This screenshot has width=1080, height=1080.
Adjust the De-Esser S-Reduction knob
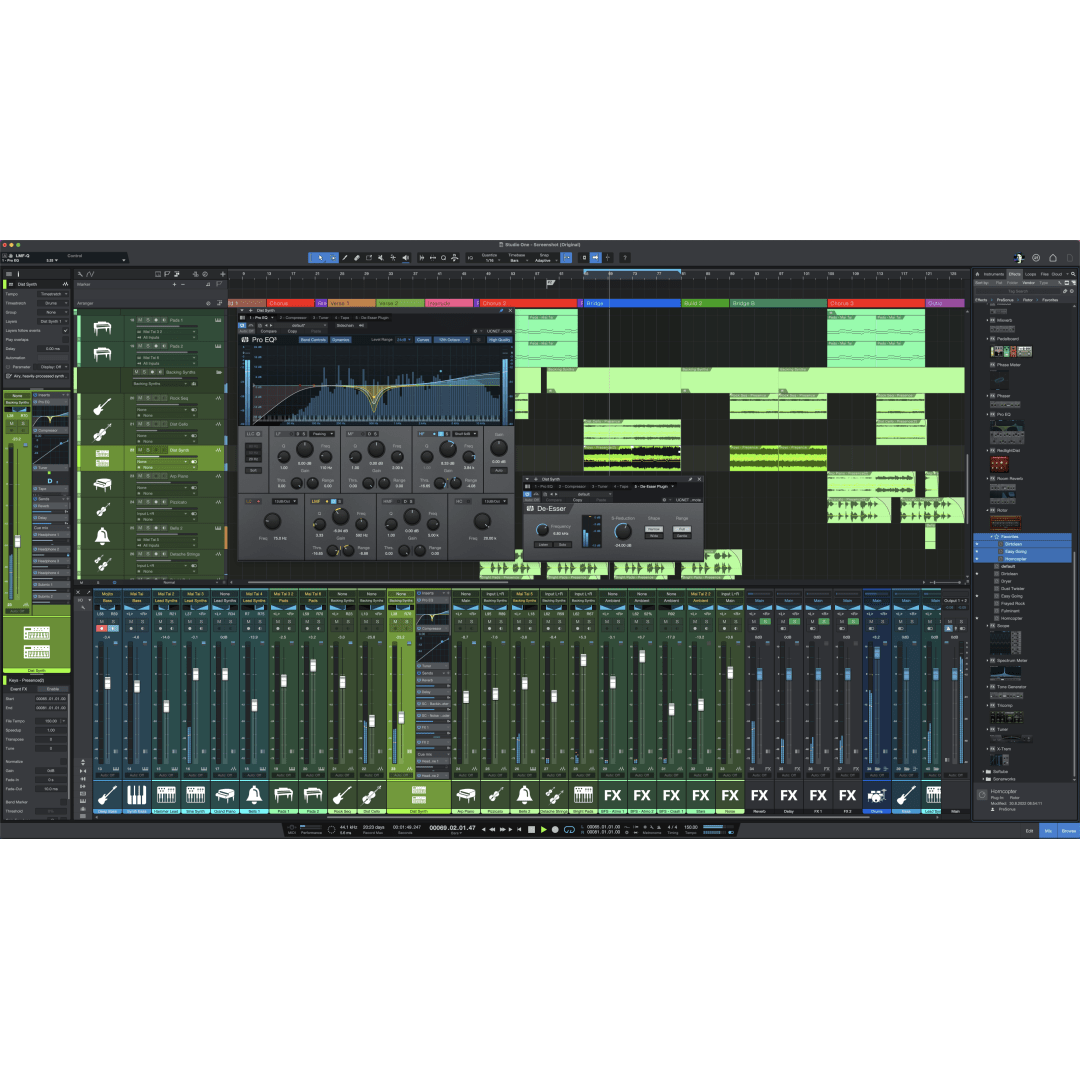click(x=623, y=531)
